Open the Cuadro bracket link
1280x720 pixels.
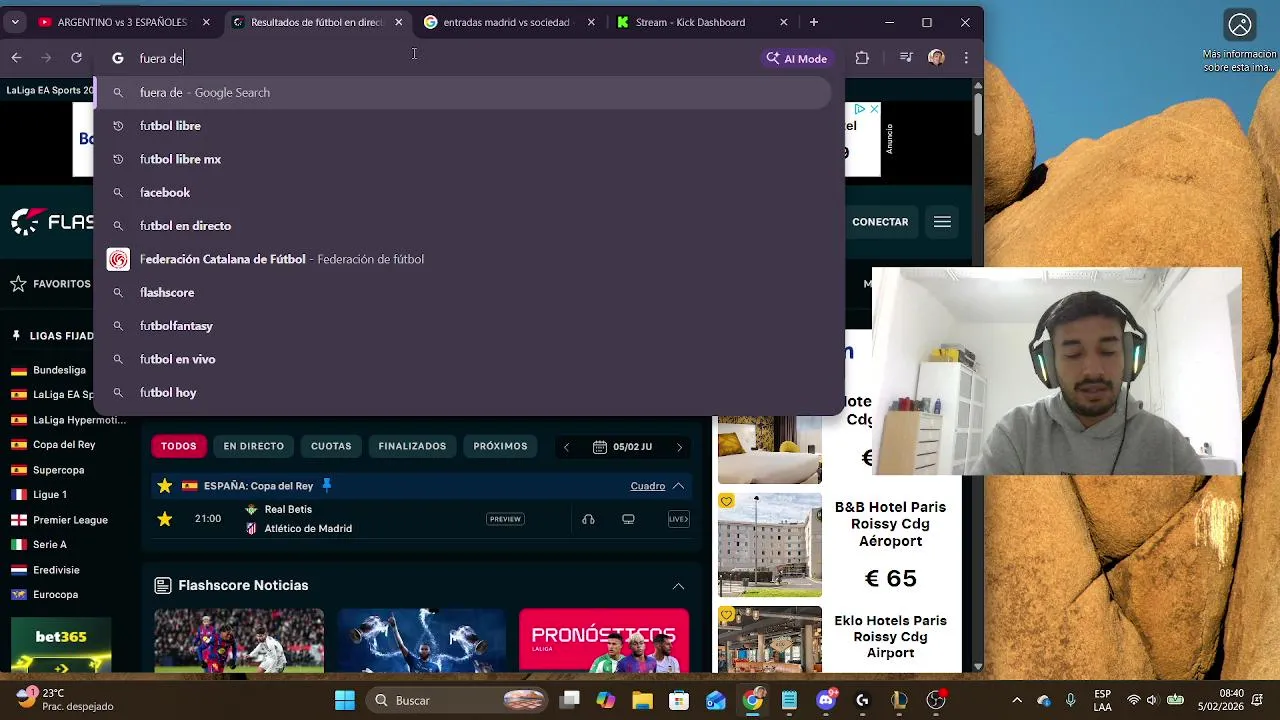pos(647,486)
